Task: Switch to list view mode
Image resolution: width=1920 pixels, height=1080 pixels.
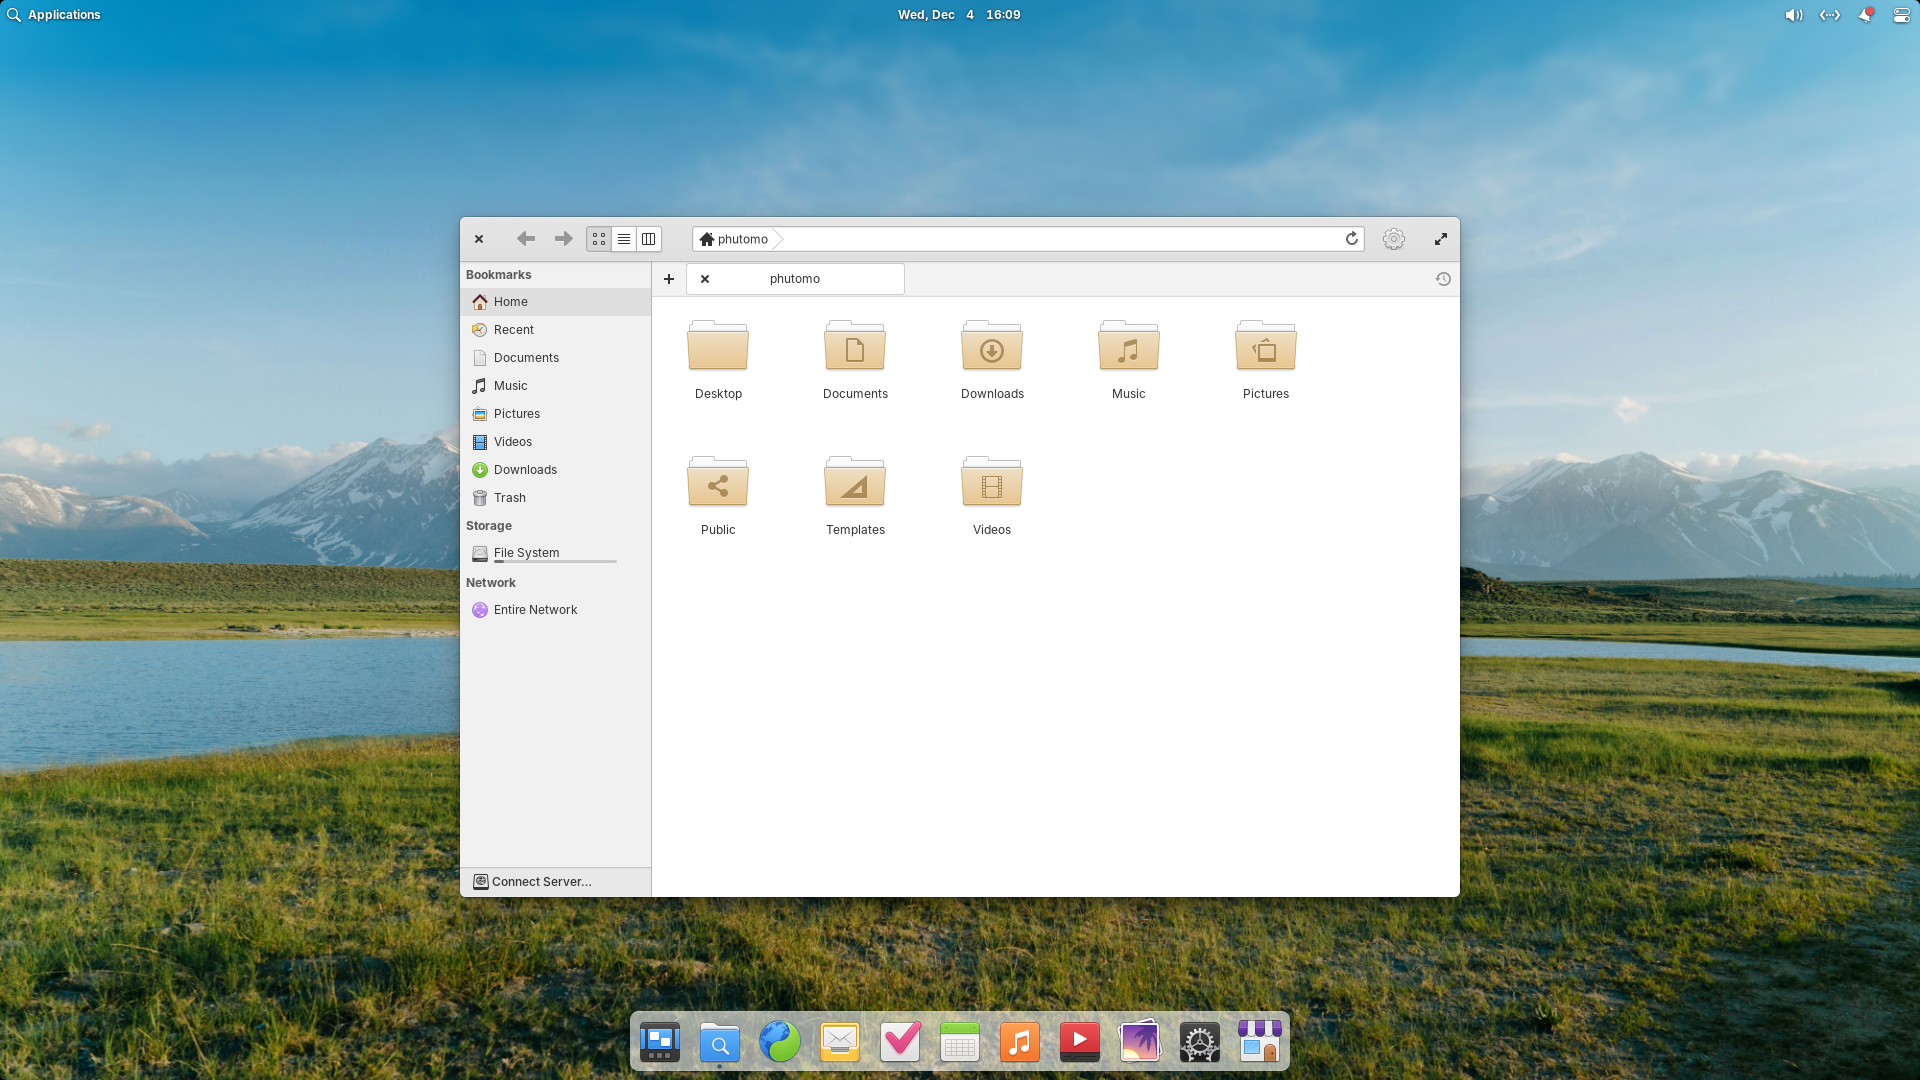Action: 623,239
